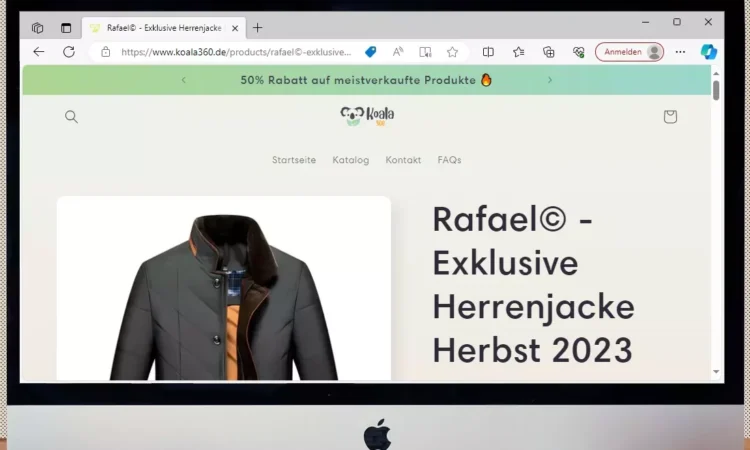Open browser essentials heart icon
This screenshot has width=750, height=450.
579,52
